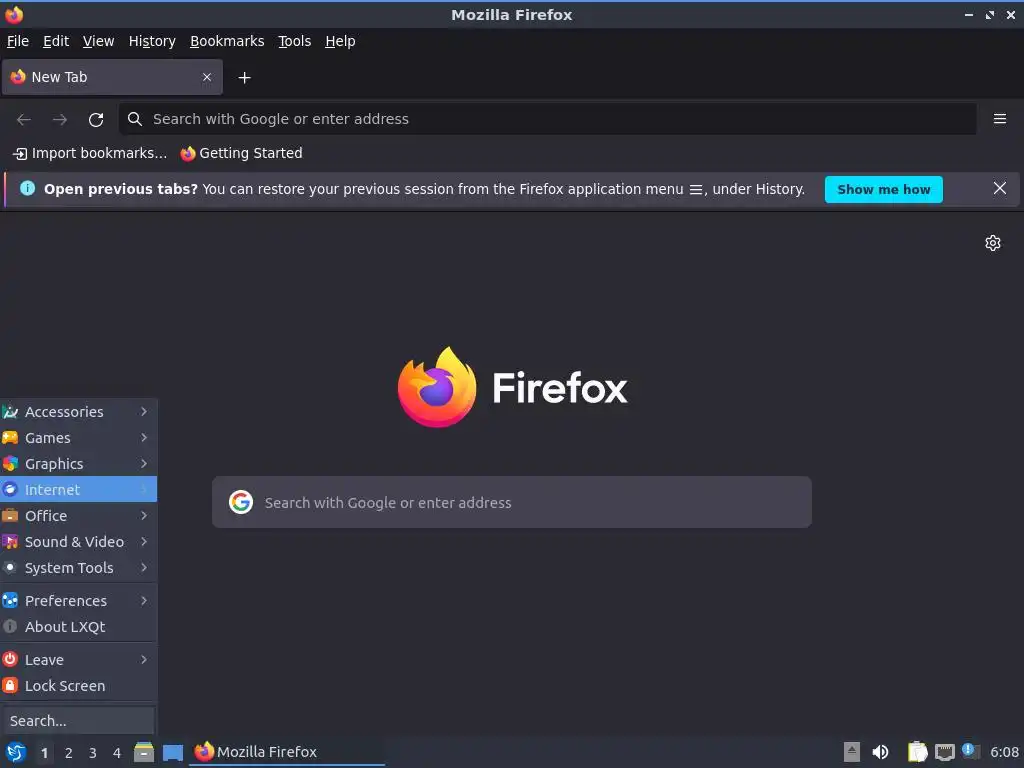Open the Bookmarks menu
Viewport: 1024px width, 768px height.
pos(227,41)
